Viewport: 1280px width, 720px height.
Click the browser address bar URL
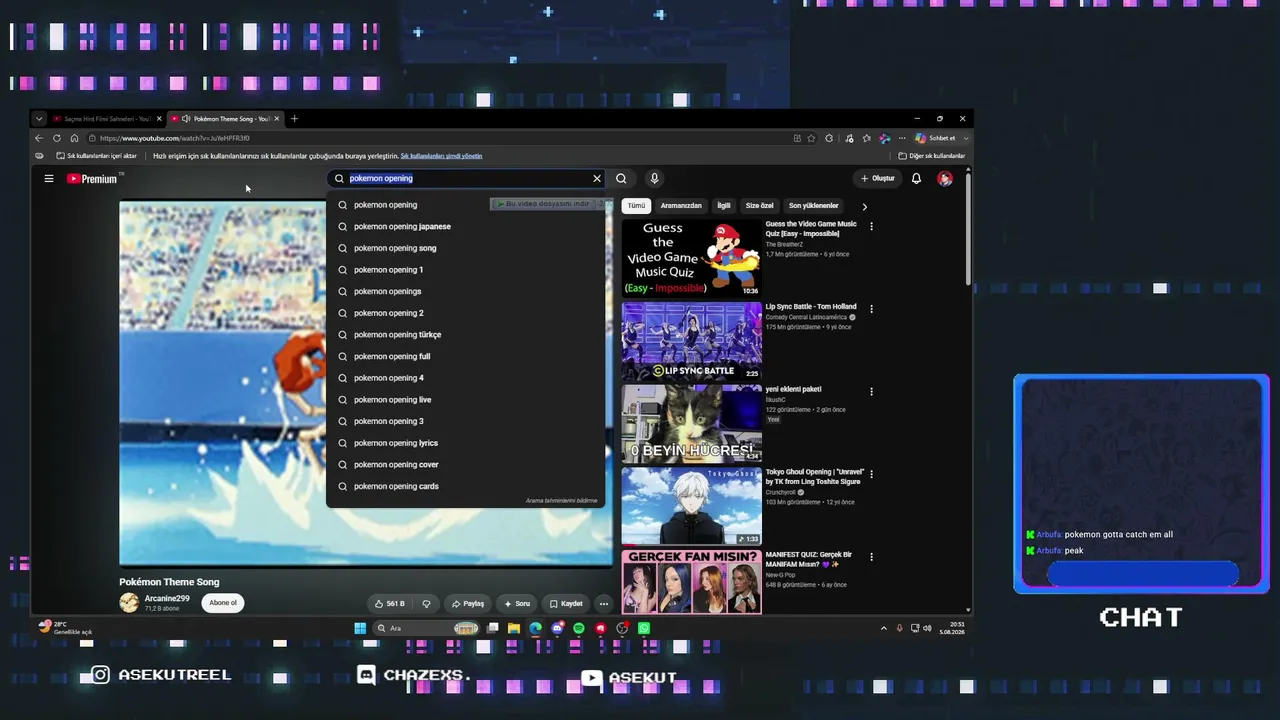(x=175, y=138)
